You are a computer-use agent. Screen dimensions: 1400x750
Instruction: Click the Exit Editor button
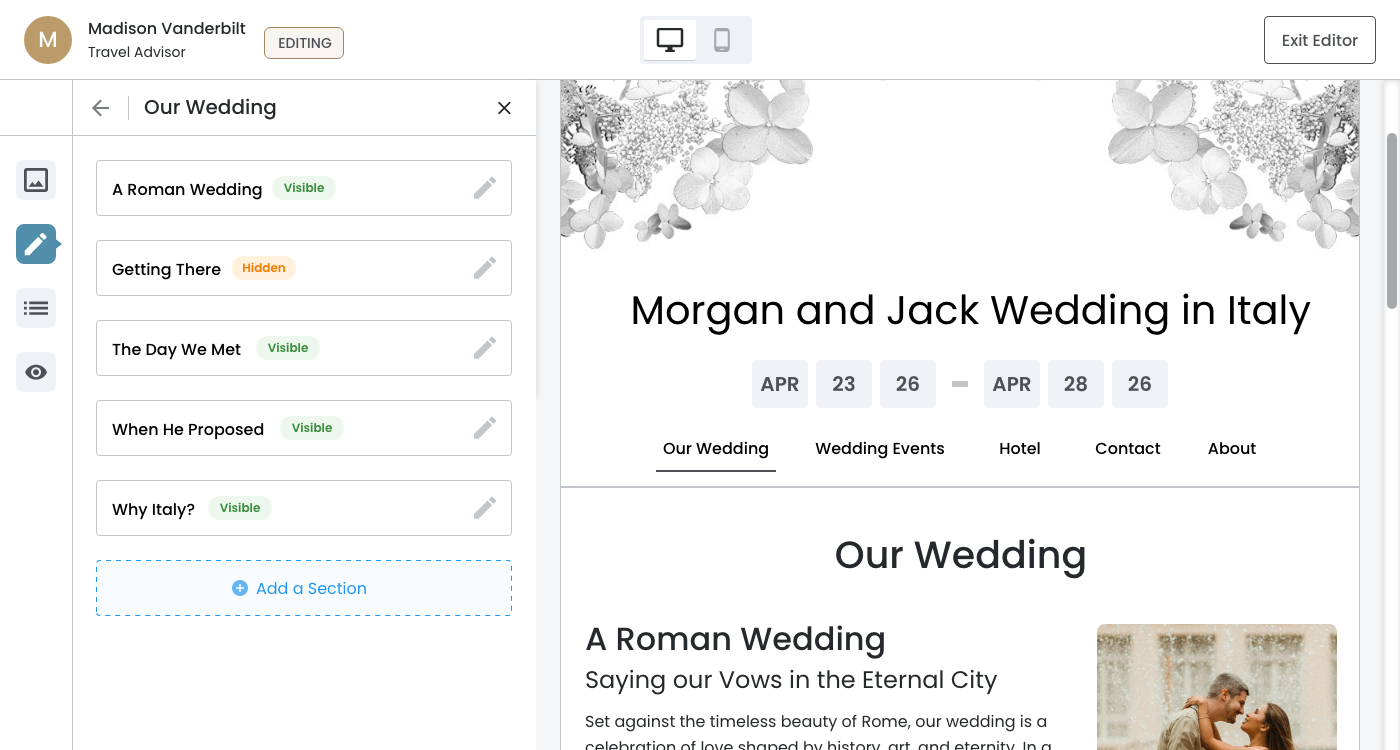pyautogui.click(x=1319, y=40)
